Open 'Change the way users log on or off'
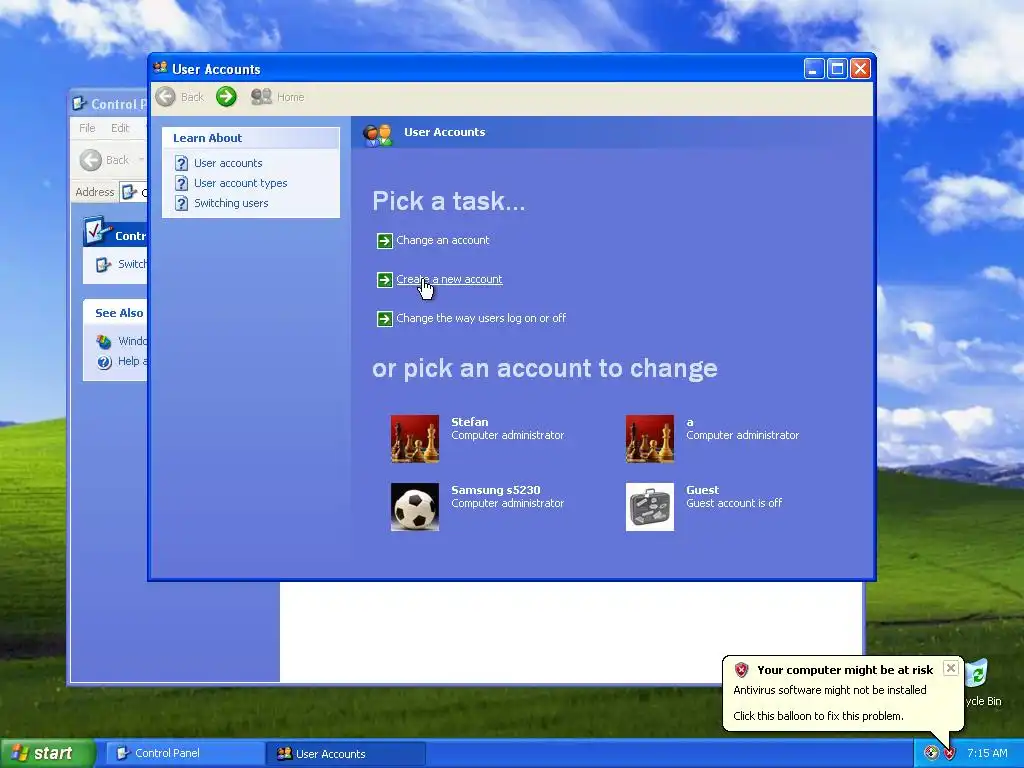The image size is (1024, 768). 481,318
